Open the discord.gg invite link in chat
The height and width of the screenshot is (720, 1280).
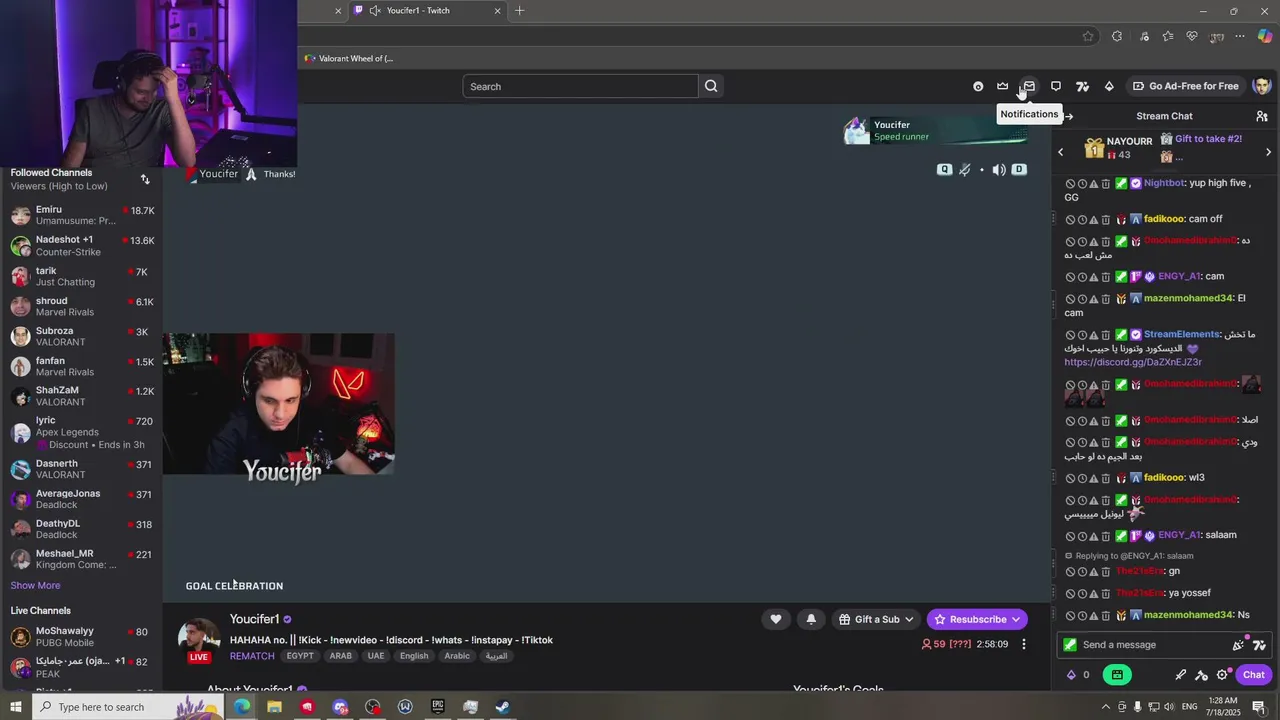pyautogui.click(x=1133, y=362)
